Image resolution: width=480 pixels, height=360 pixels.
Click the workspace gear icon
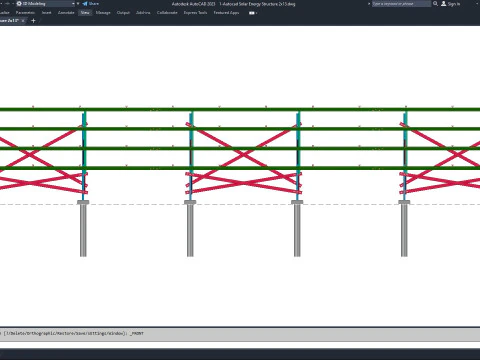pyautogui.click(x=19, y=4)
